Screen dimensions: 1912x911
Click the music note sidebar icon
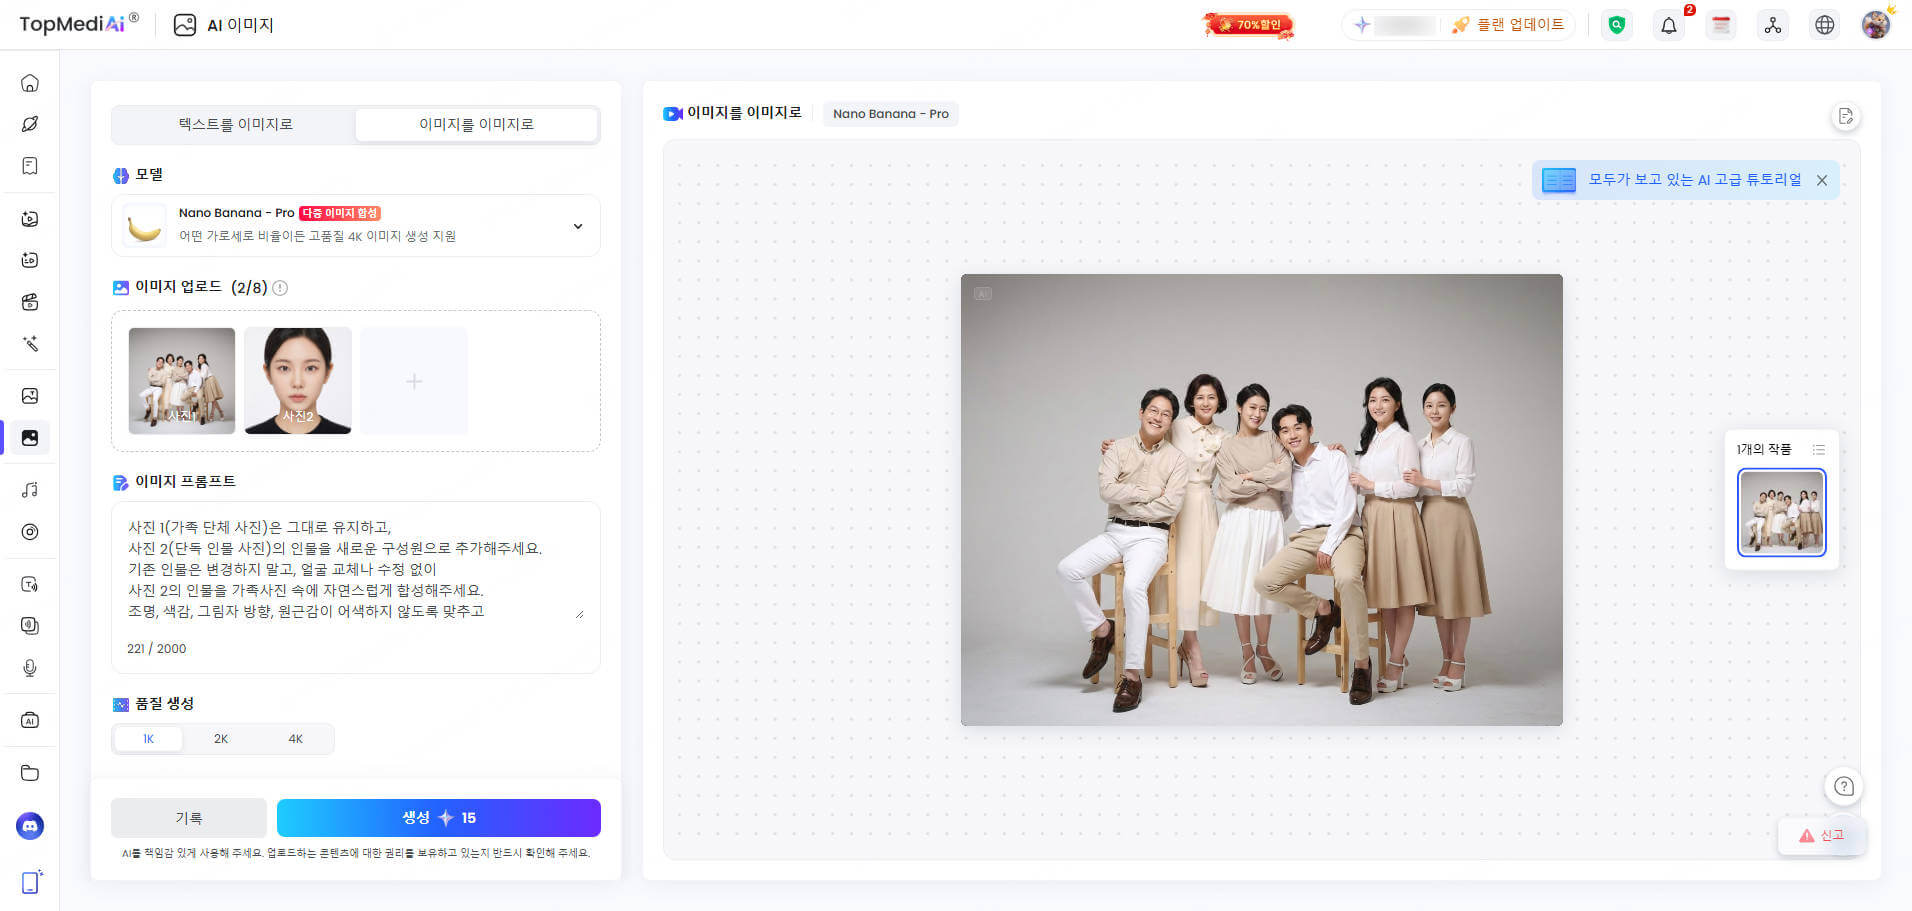30,490
